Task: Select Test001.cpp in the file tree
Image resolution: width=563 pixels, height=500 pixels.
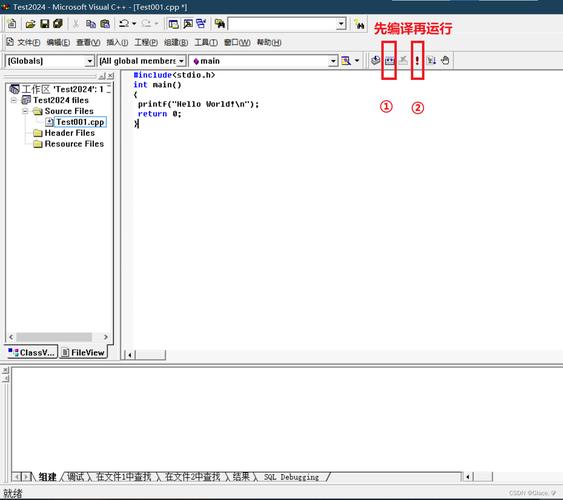Action: coord(80,122)
